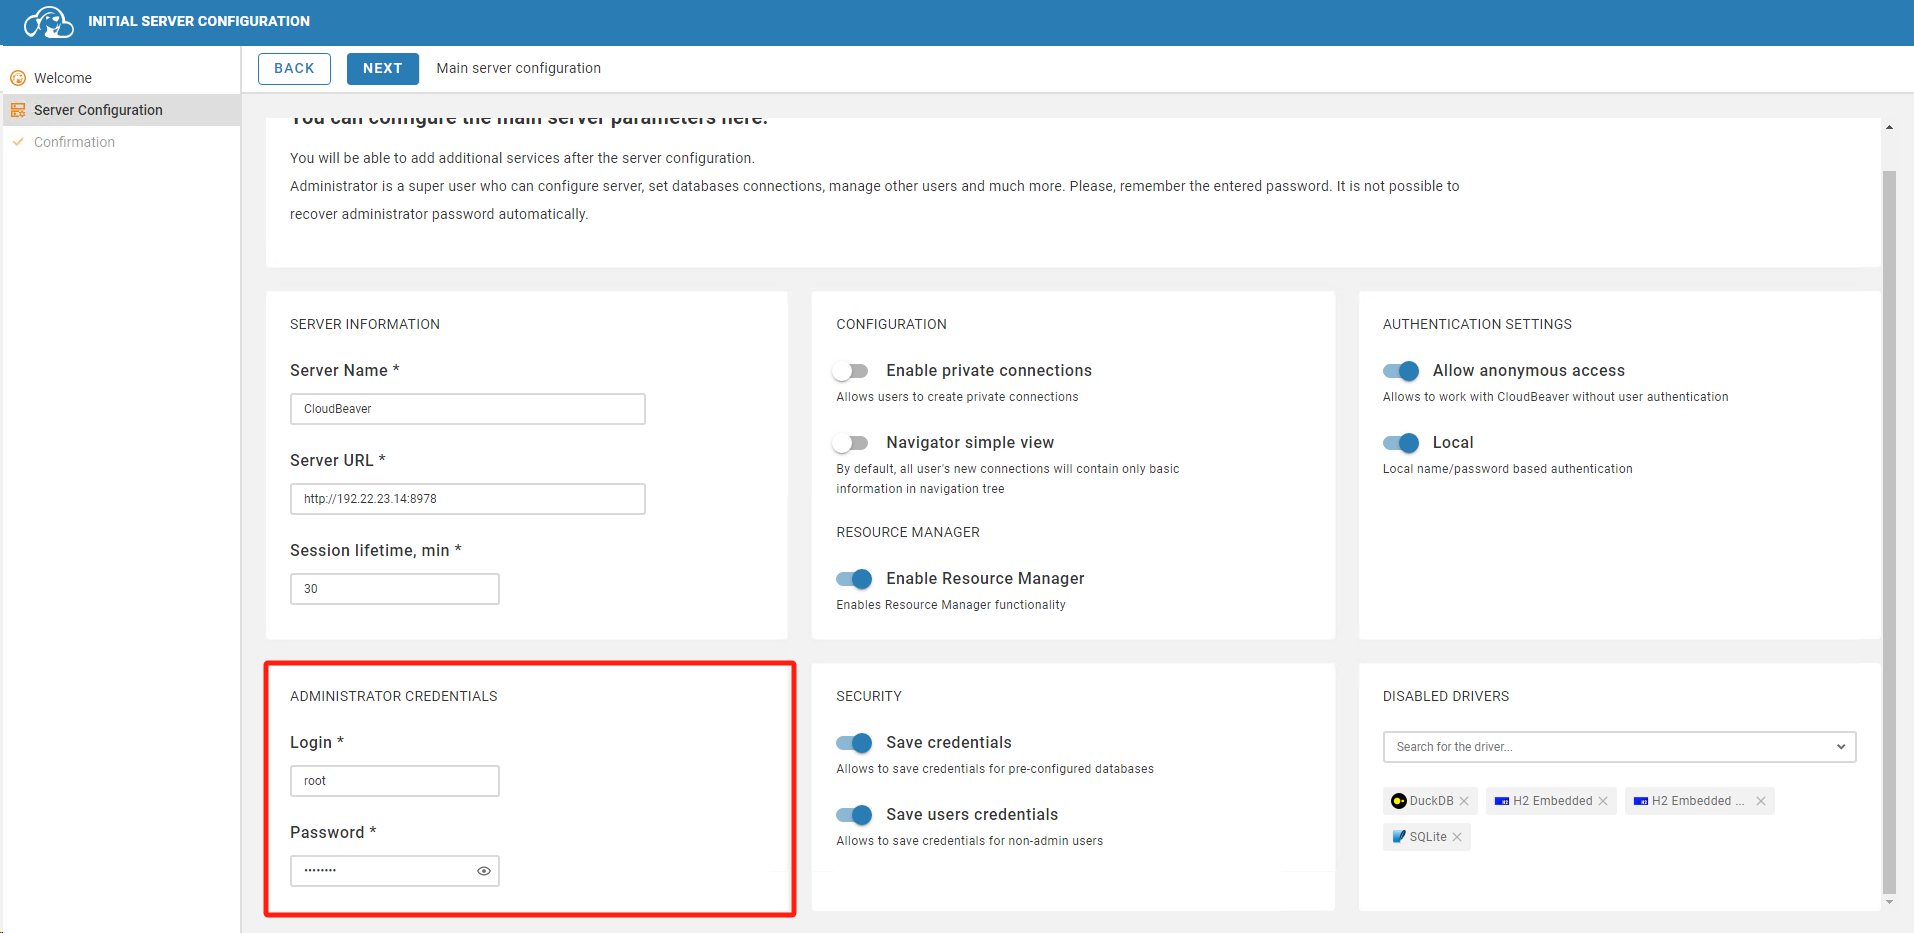
Task: Remove DuckDB from disabled drivers
Action: pyautogui.click(x=1464, y=801)
